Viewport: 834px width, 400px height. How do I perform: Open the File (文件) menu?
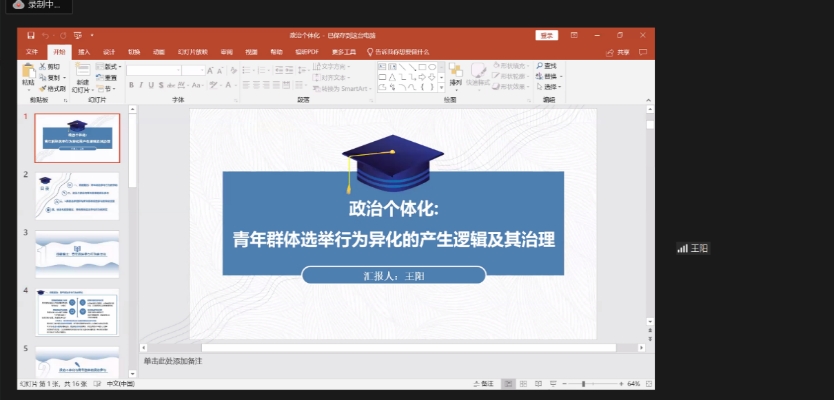coord(32,51)
